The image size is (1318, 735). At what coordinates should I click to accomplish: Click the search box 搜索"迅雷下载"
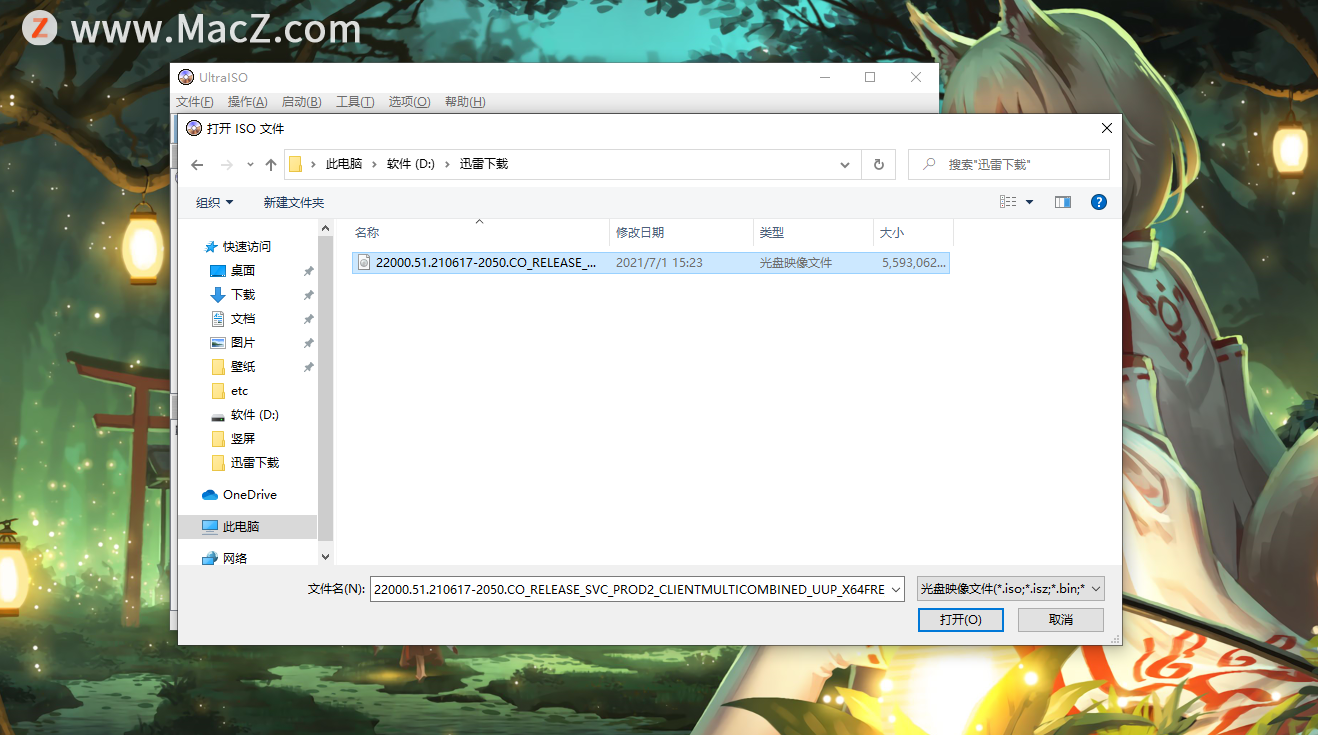pyautogui.click(x=1009, y=164)
